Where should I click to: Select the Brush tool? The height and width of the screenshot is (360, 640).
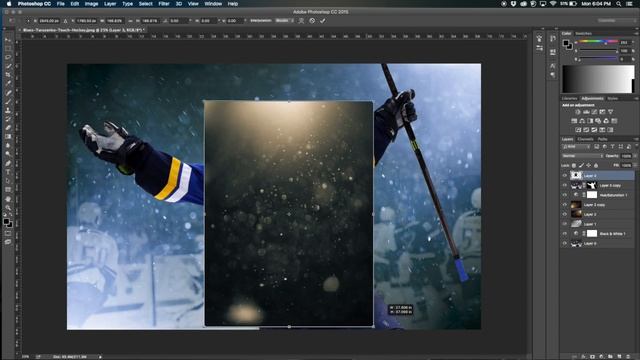8,101
